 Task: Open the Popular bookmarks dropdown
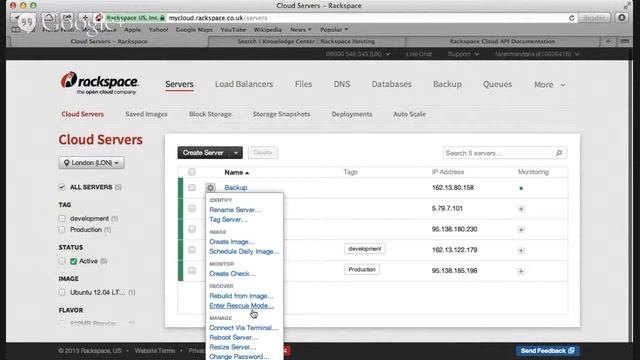(334, 30)
